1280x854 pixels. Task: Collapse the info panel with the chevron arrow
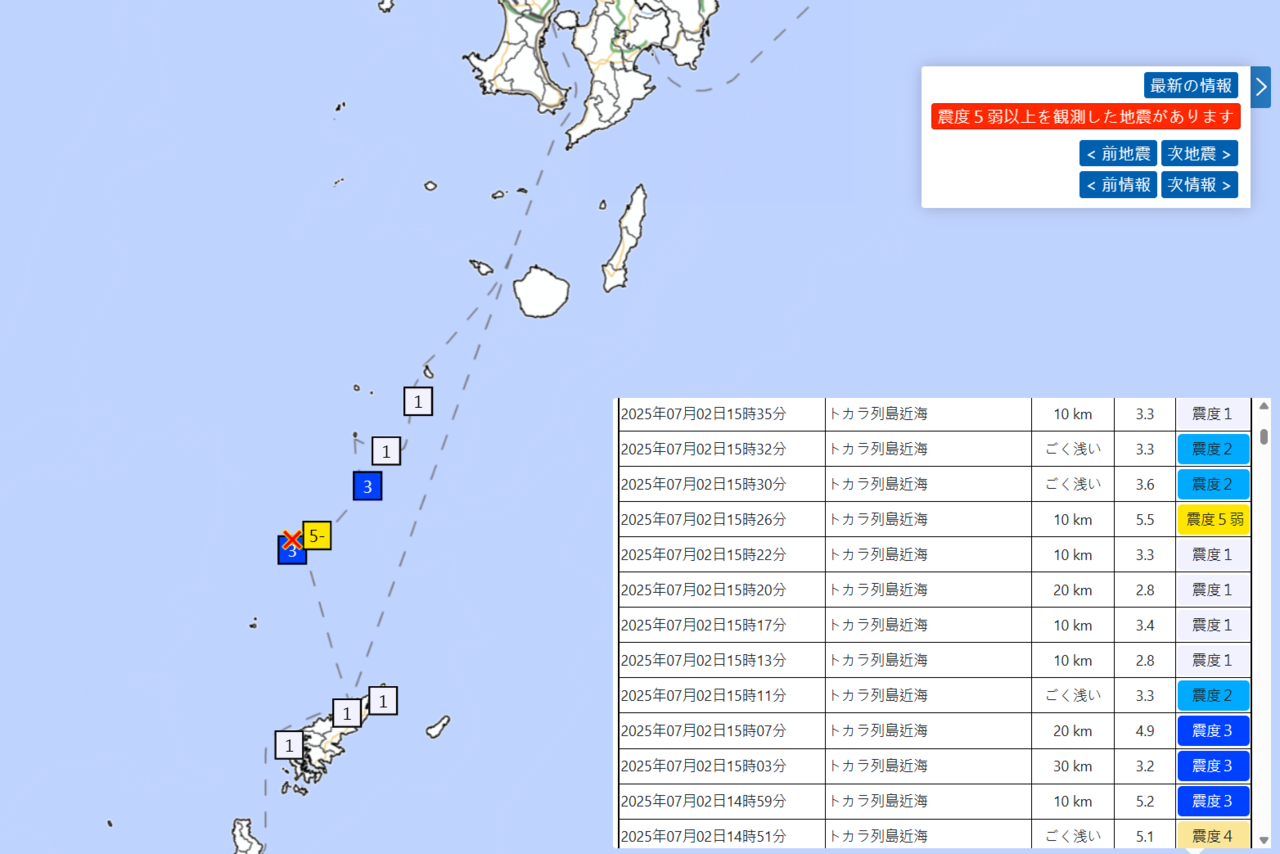point(1261,87)
